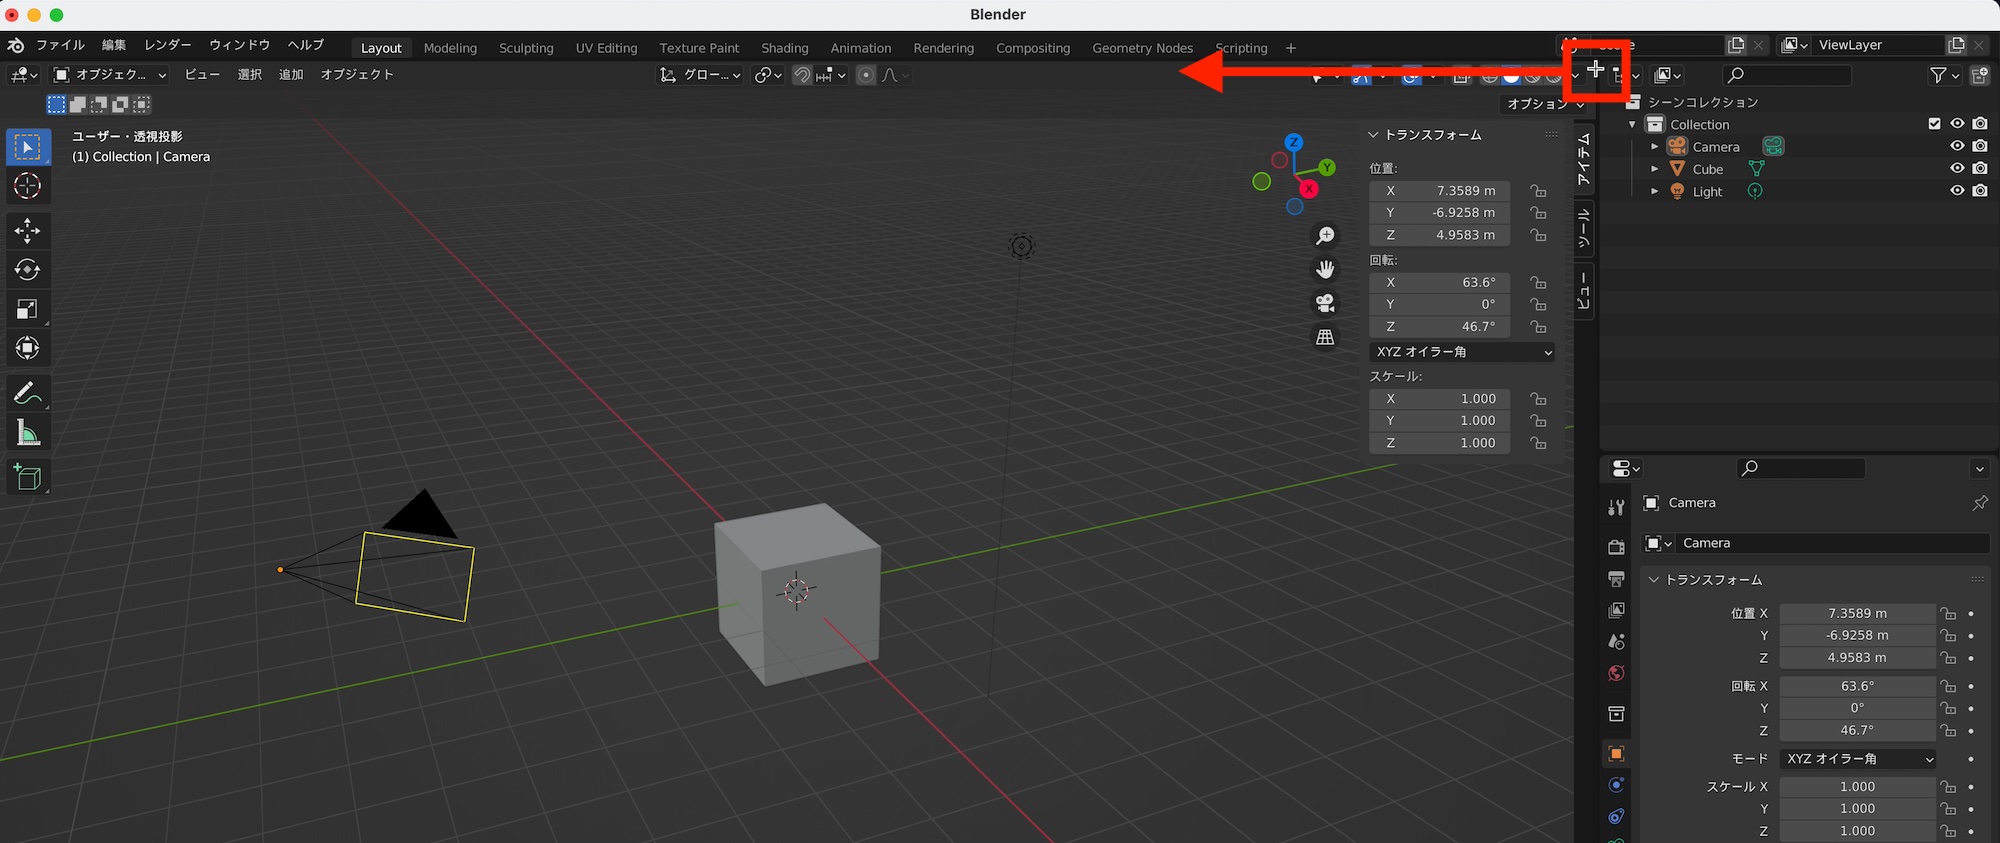Image resolution: width=2000 pixels, height=843 pixels.
Task: Click the オプション button
Action: 1544,104
